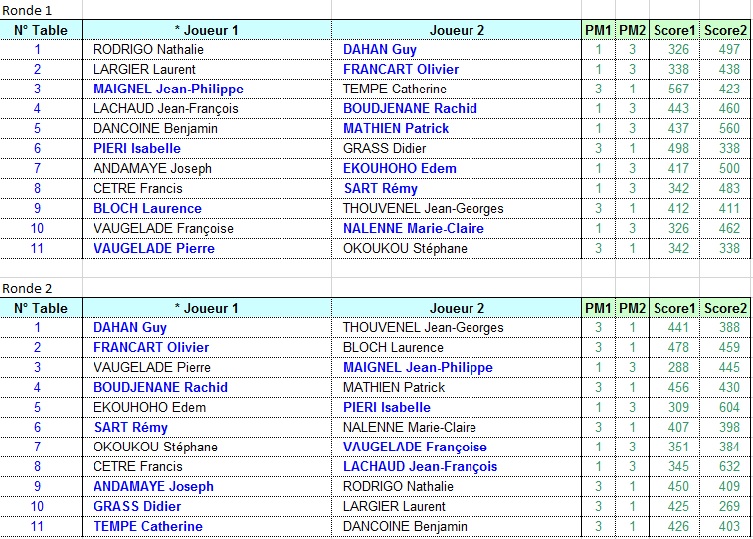Viewport: 753px width, 539px height.
Task: Select 'GRASS Didier' in Ronde 2
Action: (x=137, y=506)
